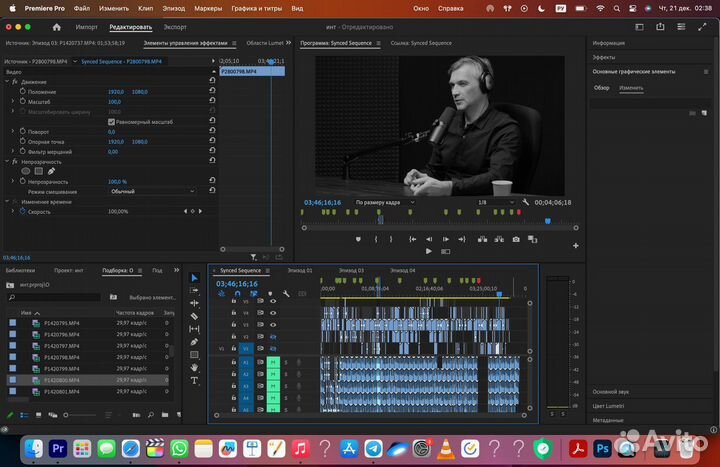
Task: Select the Type tool in the tools panel
Action: point(195,381)
